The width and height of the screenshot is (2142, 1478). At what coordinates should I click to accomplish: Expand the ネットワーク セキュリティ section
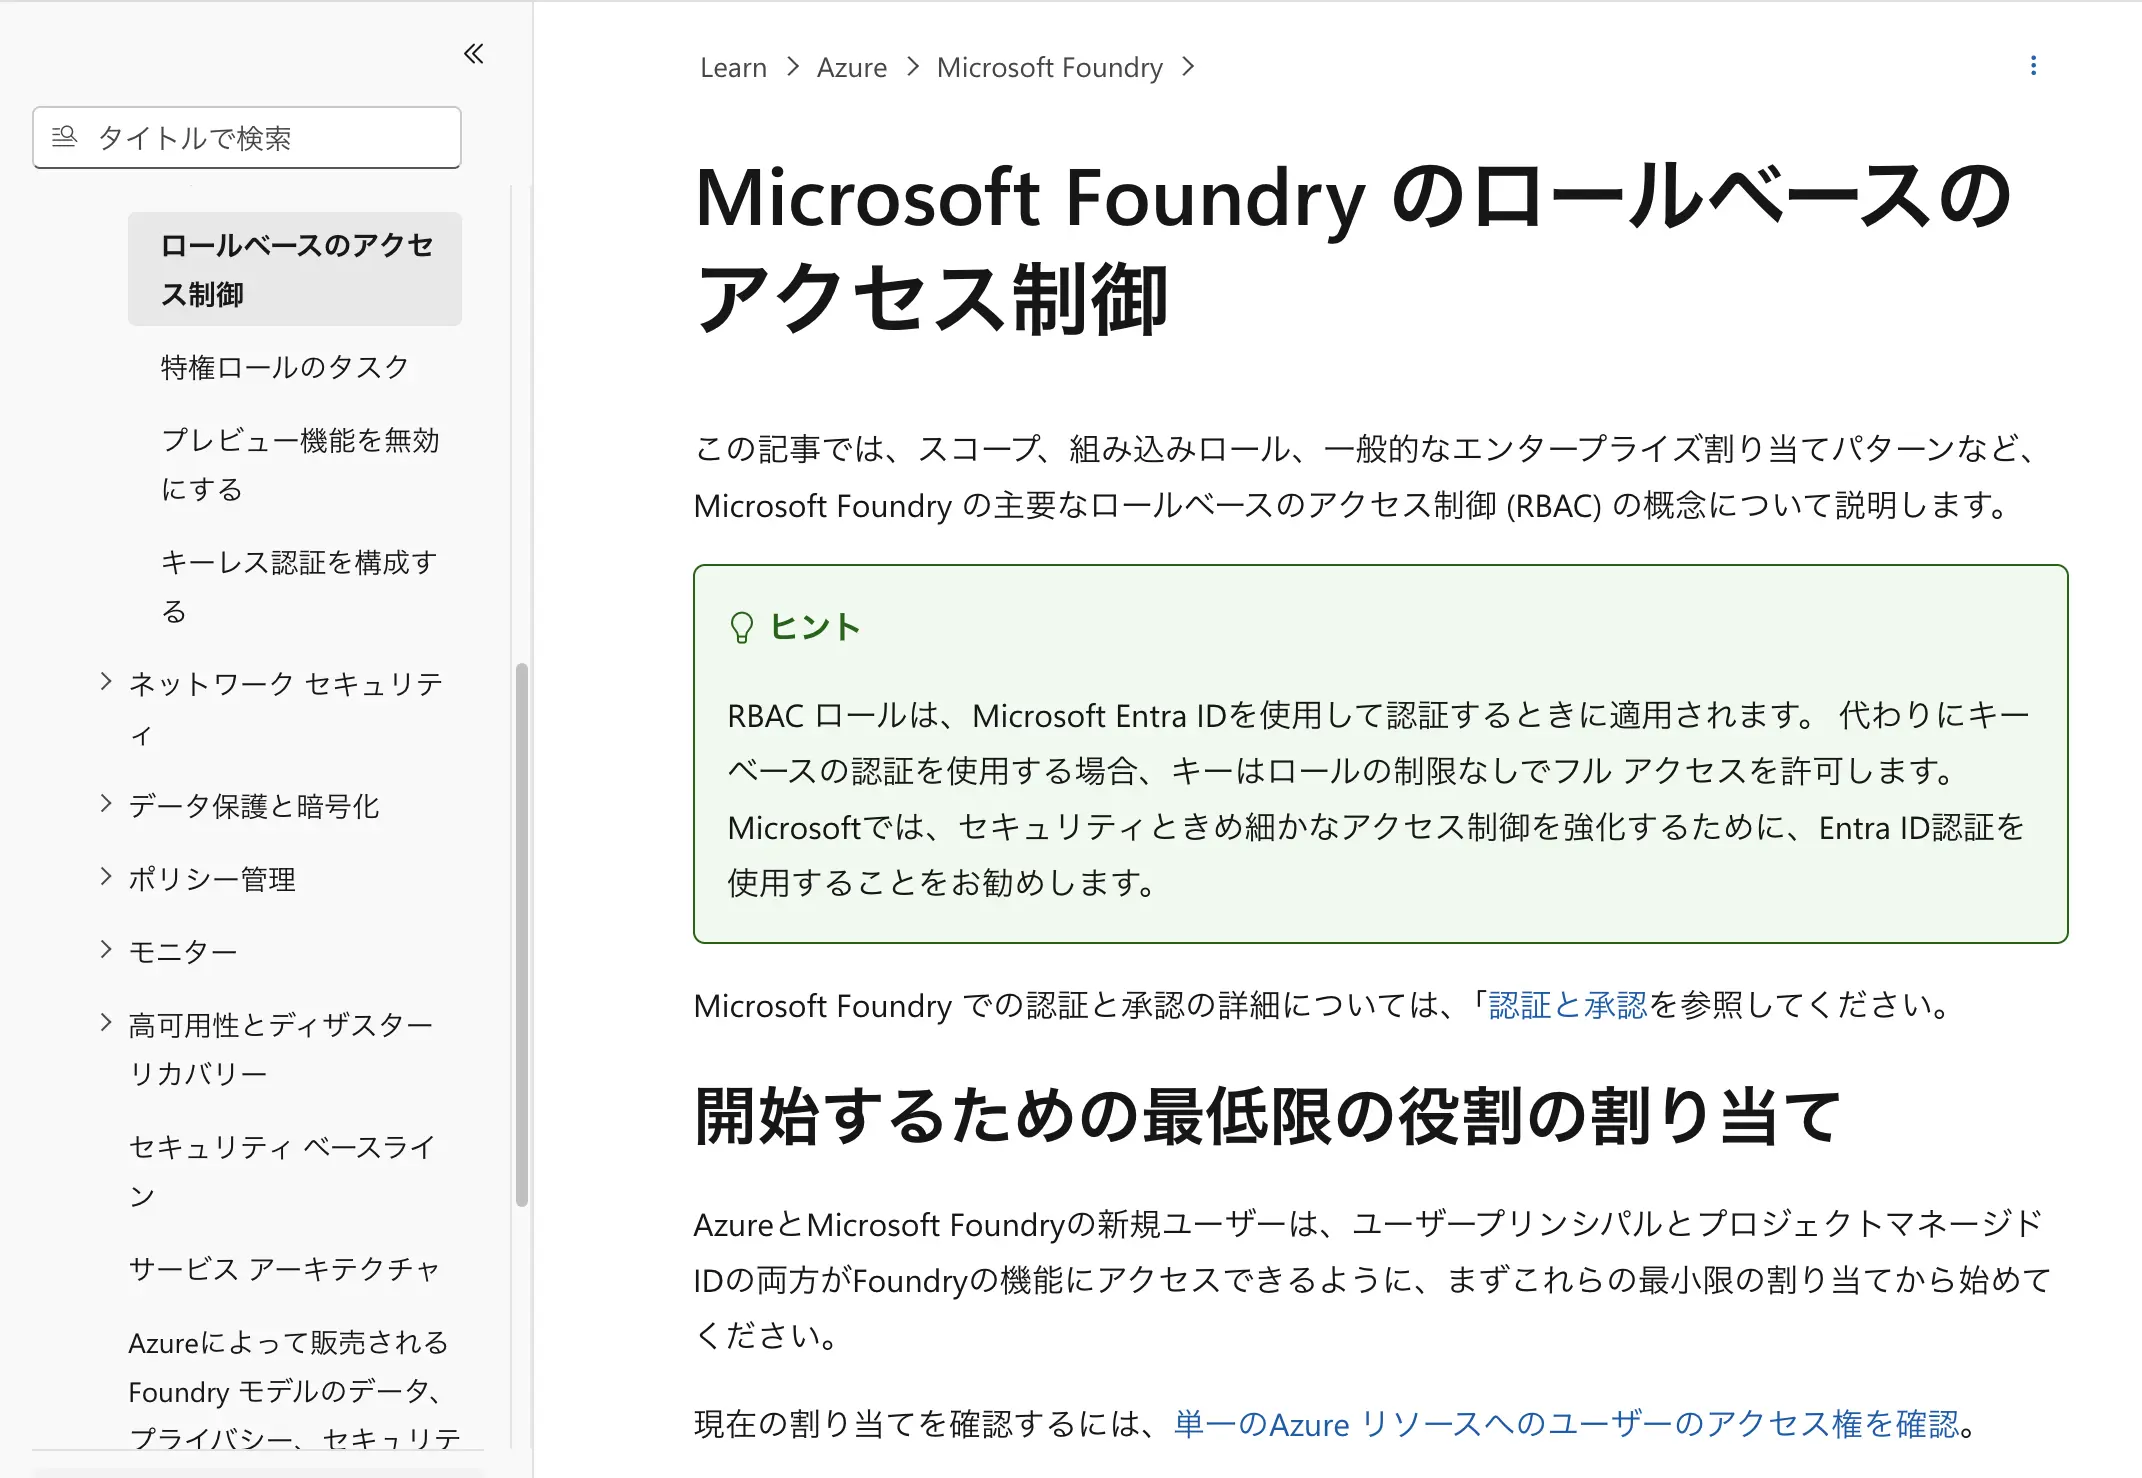coord(106,682)
